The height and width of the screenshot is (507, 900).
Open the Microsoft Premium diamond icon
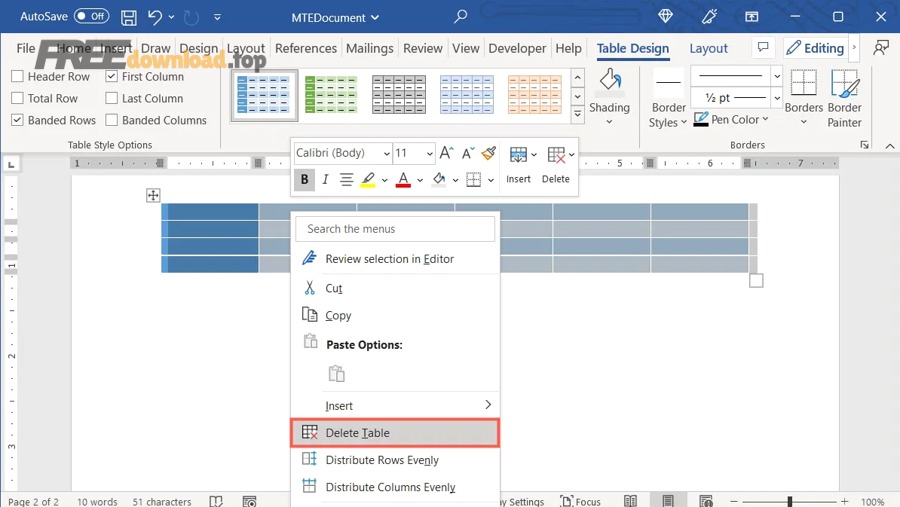[665, 17]
